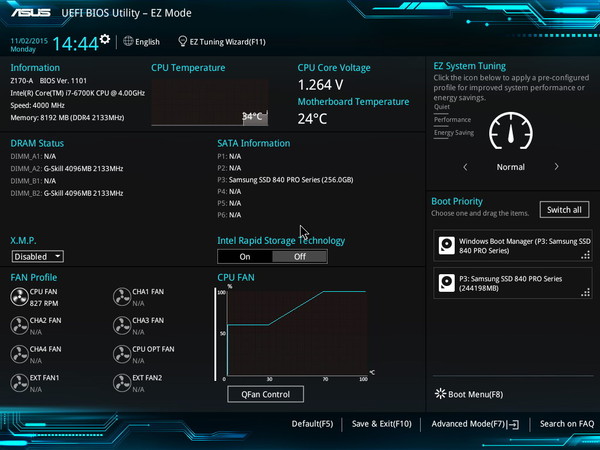Screen dimensions: 600x450
Task: Turn Intel Rapid Storage Technology Off
Action: click(300, 257)
